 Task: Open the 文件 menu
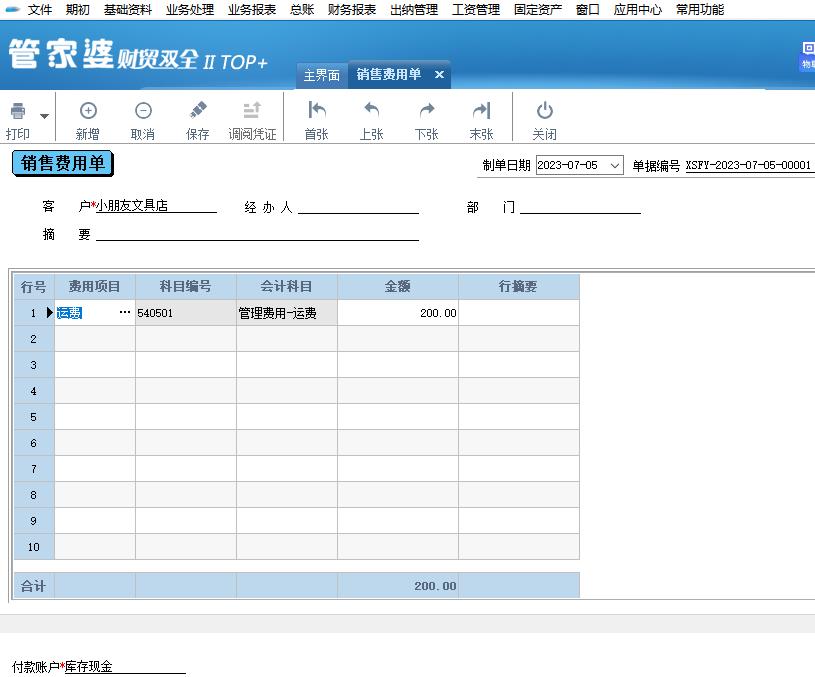pos(40,9)
